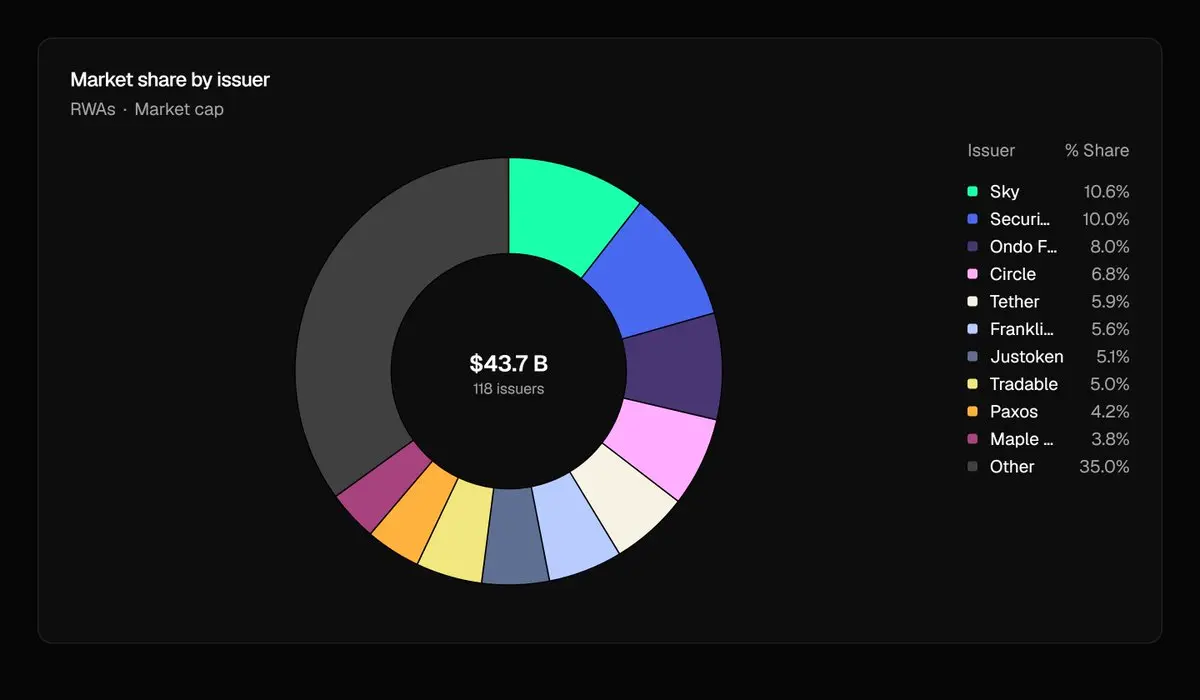Click the Tether cream legend swatch

tap(972, 302)
